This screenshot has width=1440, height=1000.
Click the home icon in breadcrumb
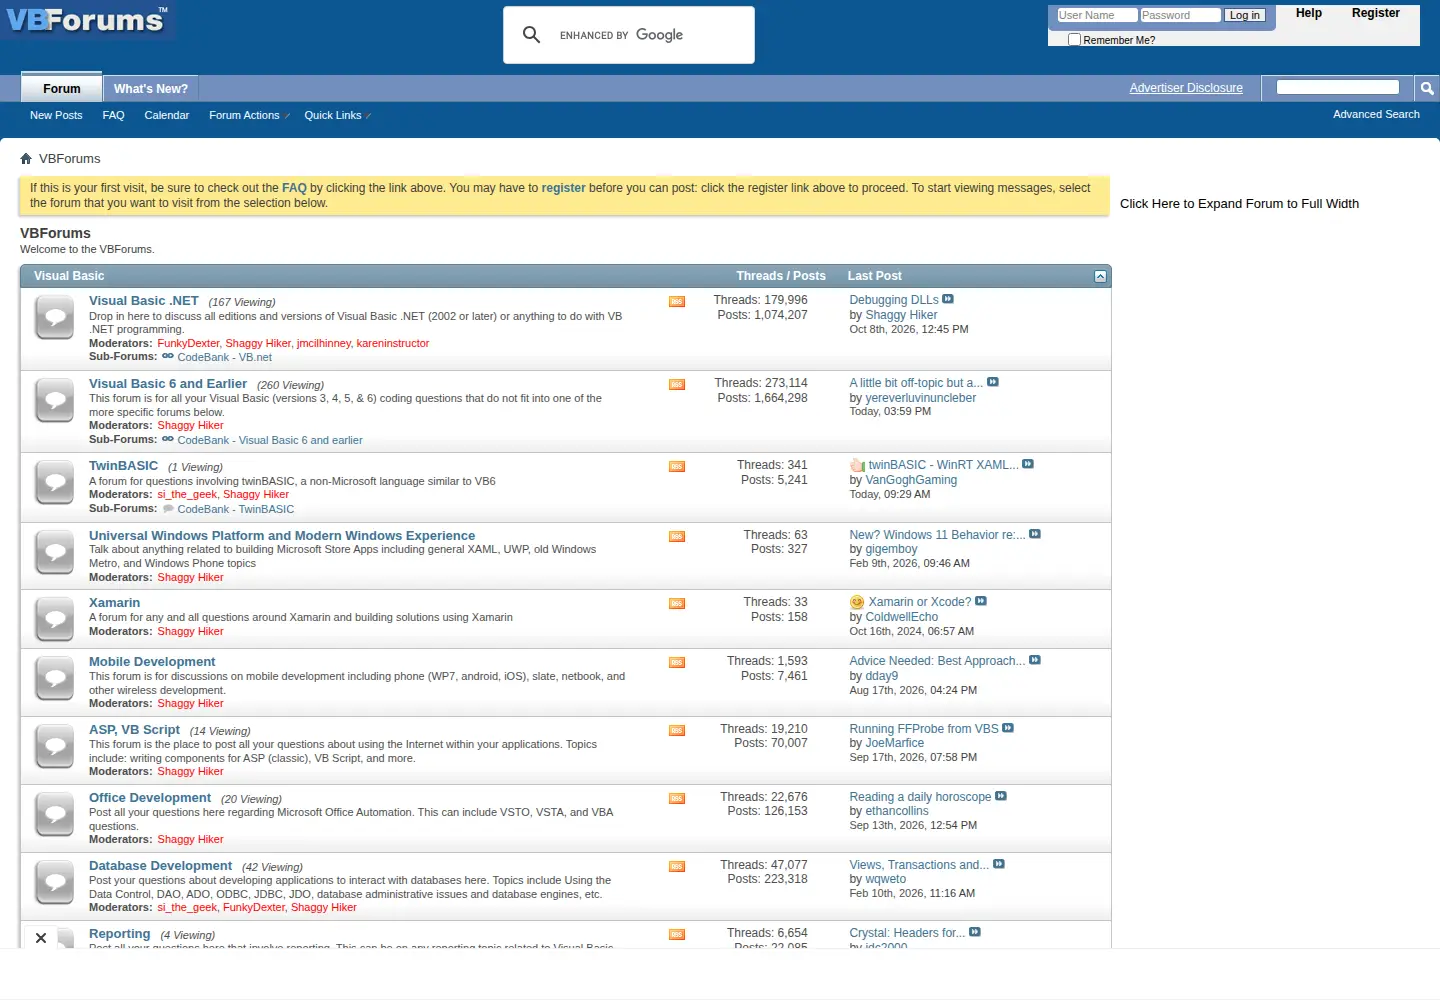tap(26, 159)
